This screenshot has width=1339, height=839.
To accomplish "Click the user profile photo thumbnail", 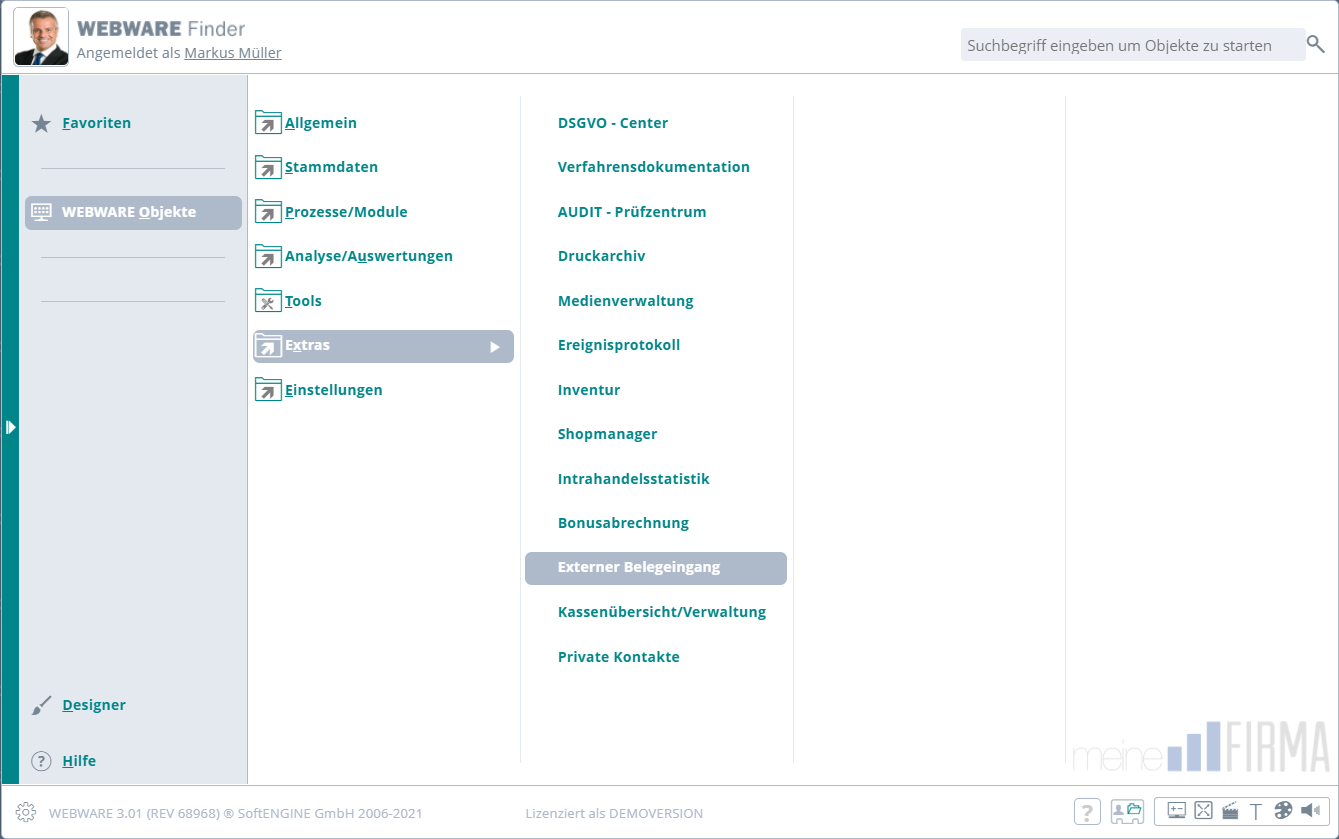I will (x=41, y=38).
